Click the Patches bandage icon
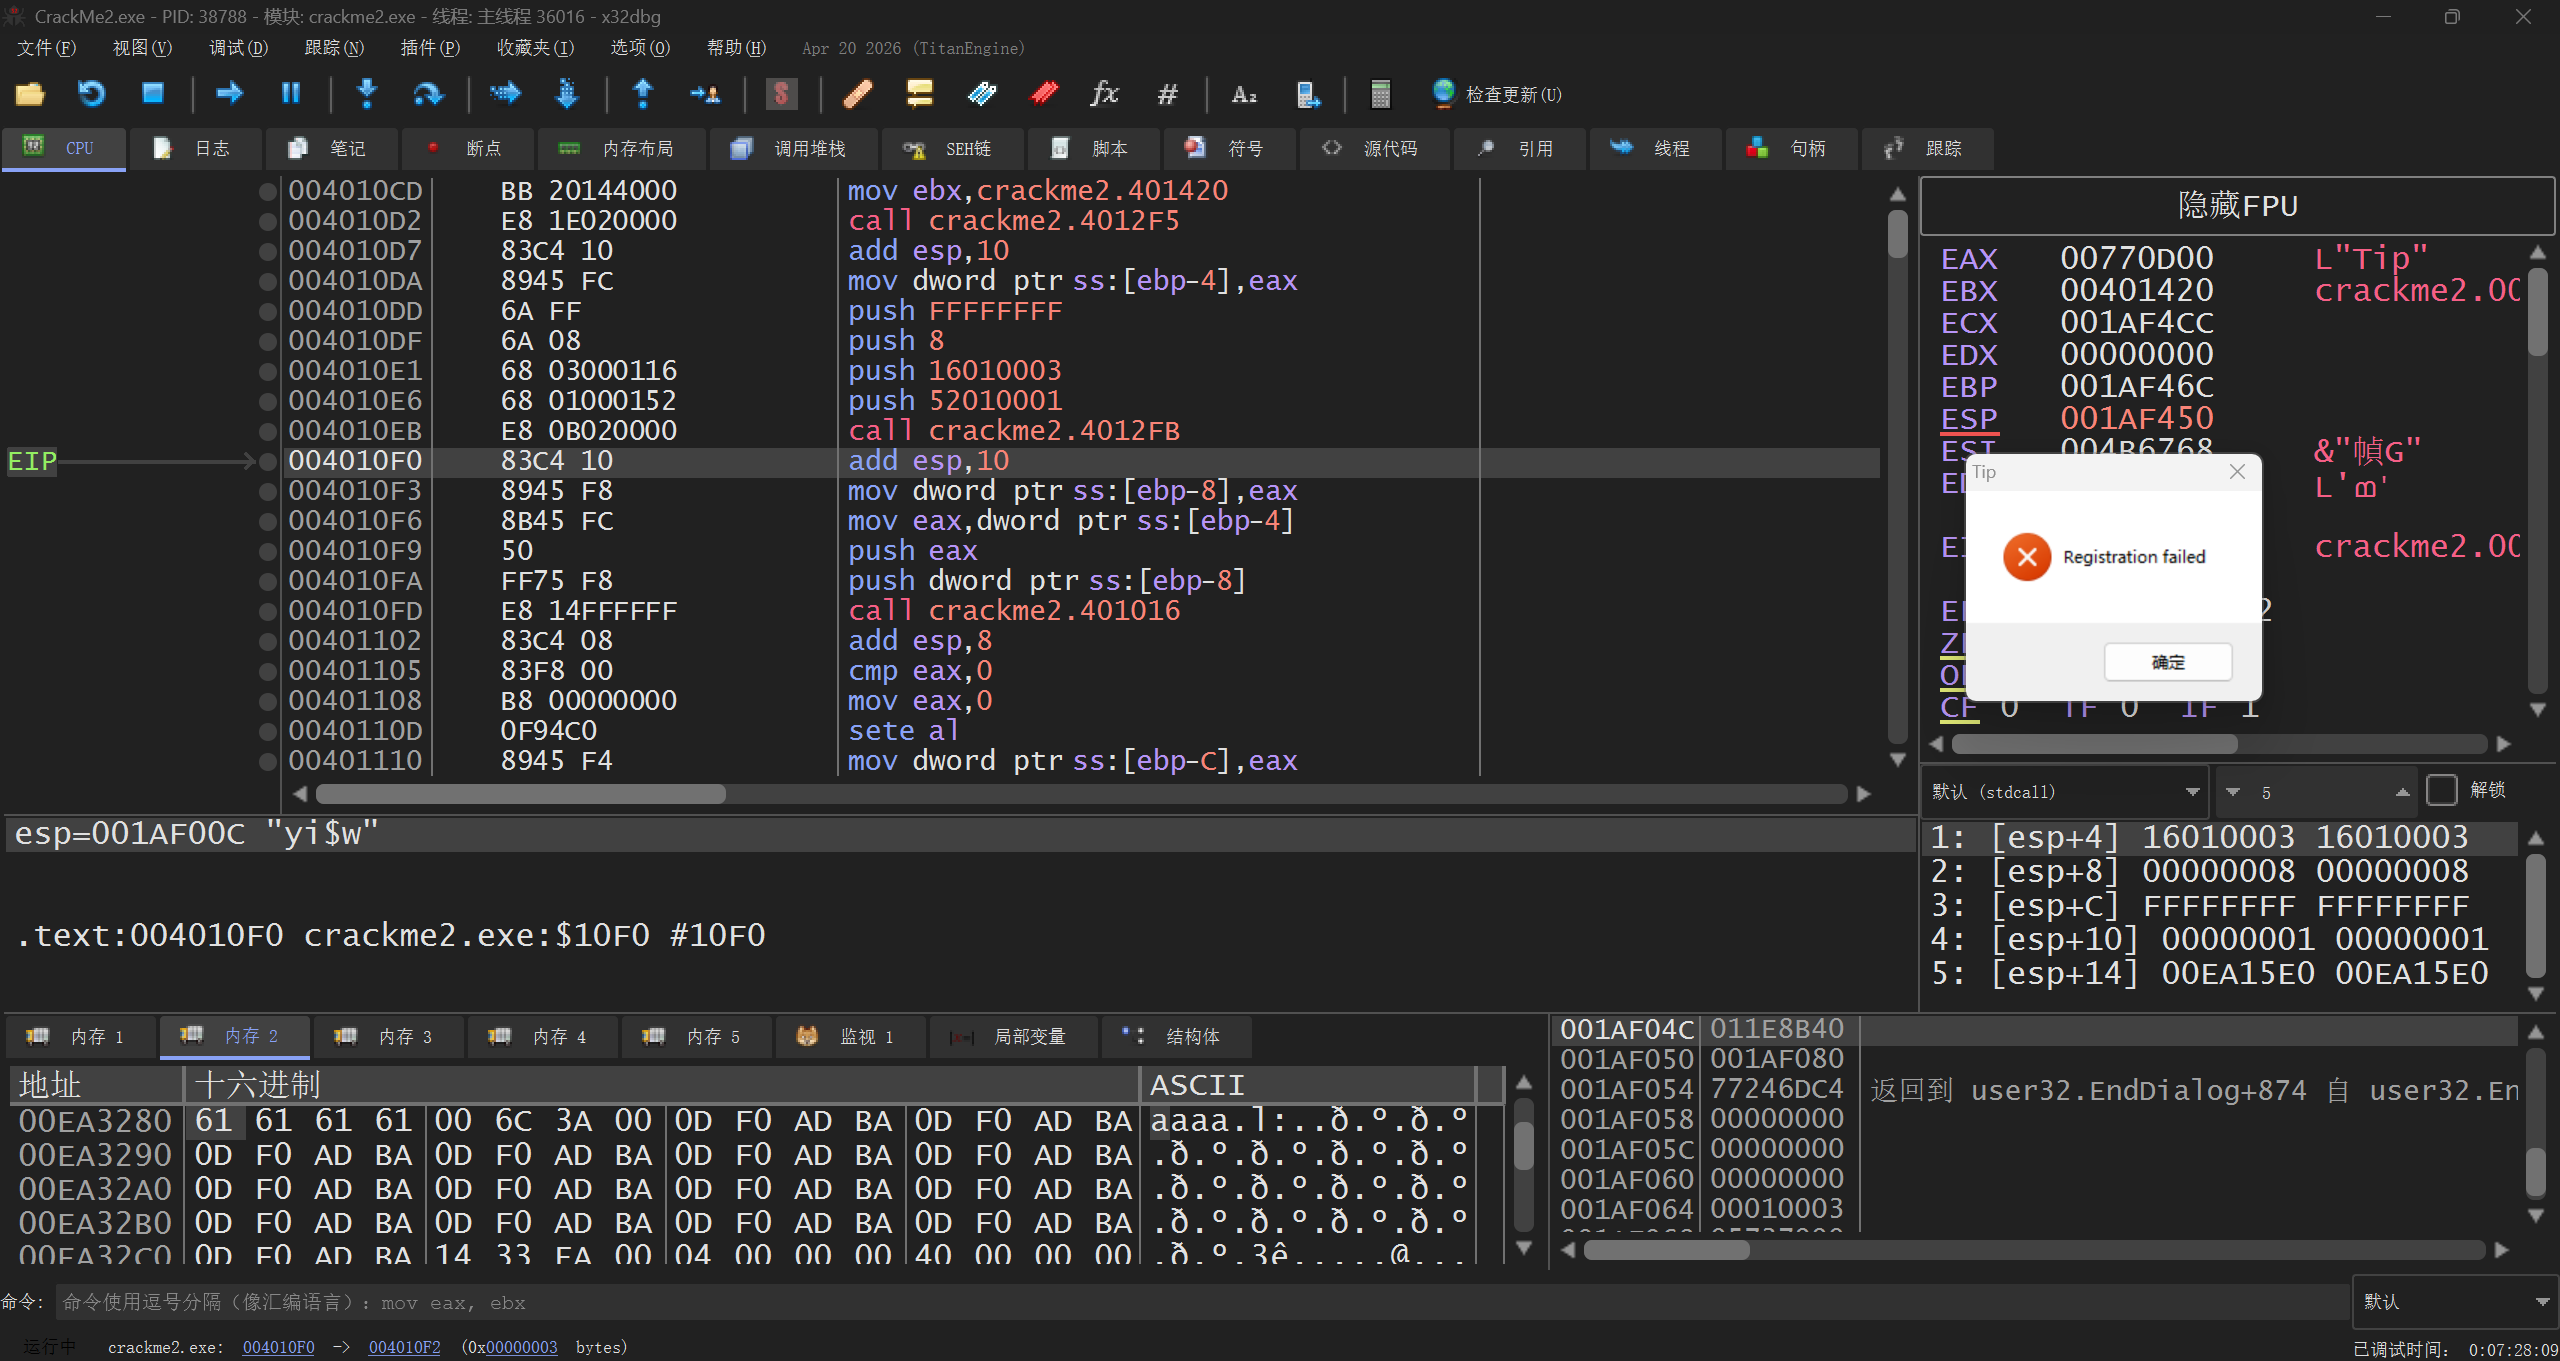The height and width of the screenshot is (1361, 2560). pos(858,94)
